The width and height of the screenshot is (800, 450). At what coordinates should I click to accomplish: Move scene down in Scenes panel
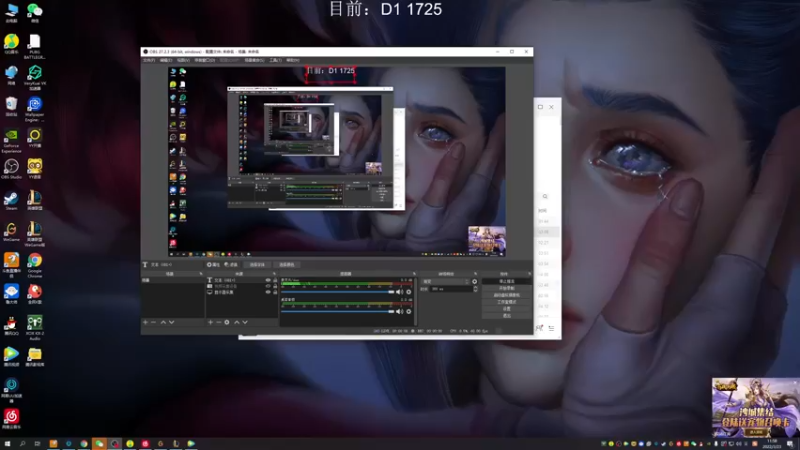click(x=171, y=322)
